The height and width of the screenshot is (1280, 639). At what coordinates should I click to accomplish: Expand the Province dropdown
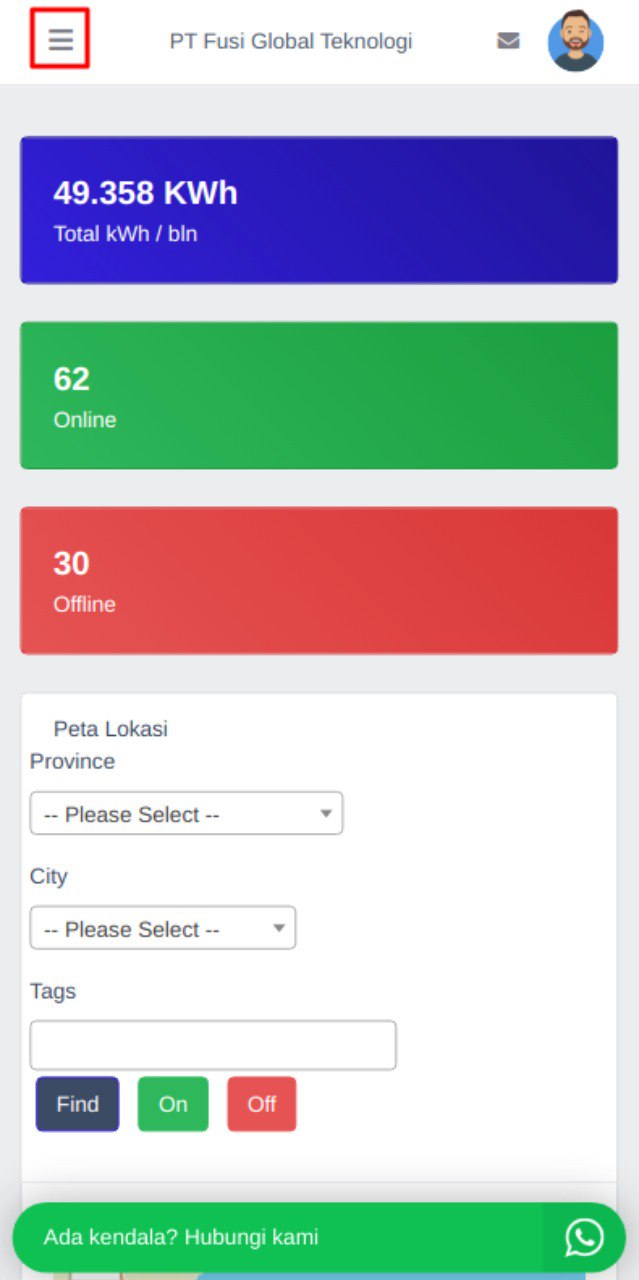coord(186,814)
